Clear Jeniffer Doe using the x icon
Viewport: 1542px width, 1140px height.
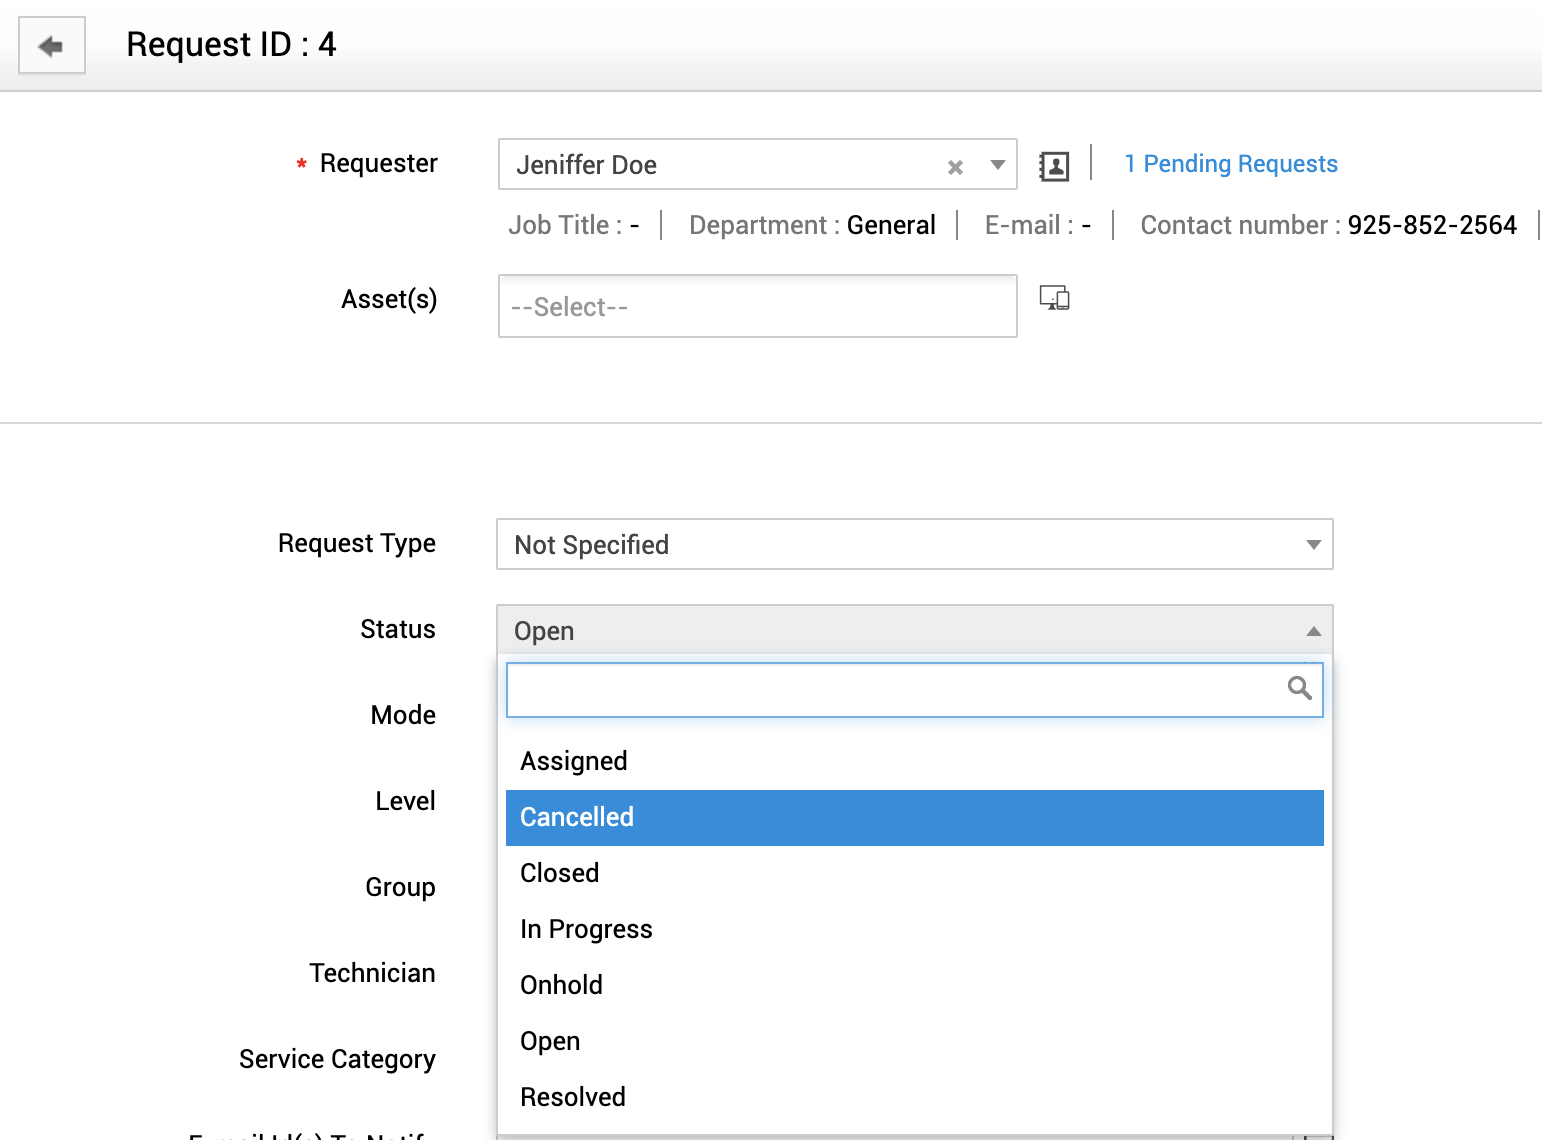pyautogui.click(x=954, y=166)
